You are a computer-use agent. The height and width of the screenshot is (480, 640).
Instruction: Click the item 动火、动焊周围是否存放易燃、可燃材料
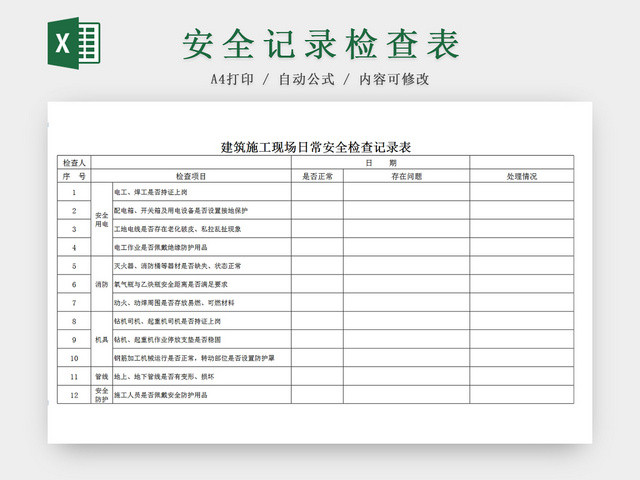(x=174, y=303)
